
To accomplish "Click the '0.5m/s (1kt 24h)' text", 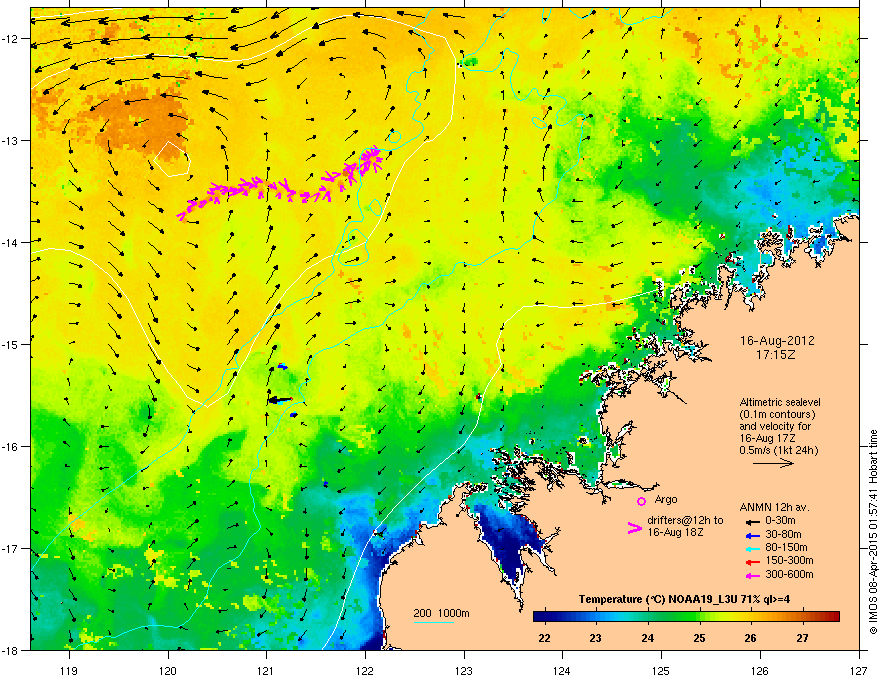I will coord(778,451).
